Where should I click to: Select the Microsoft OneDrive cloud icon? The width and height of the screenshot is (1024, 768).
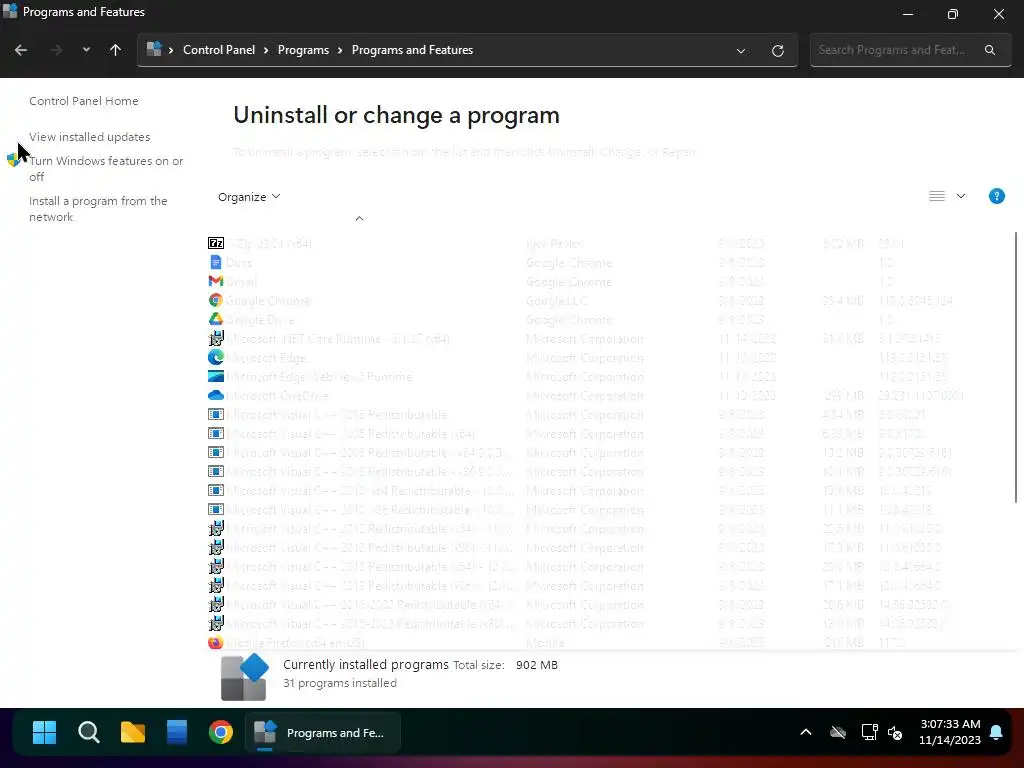tap(216, 395)
